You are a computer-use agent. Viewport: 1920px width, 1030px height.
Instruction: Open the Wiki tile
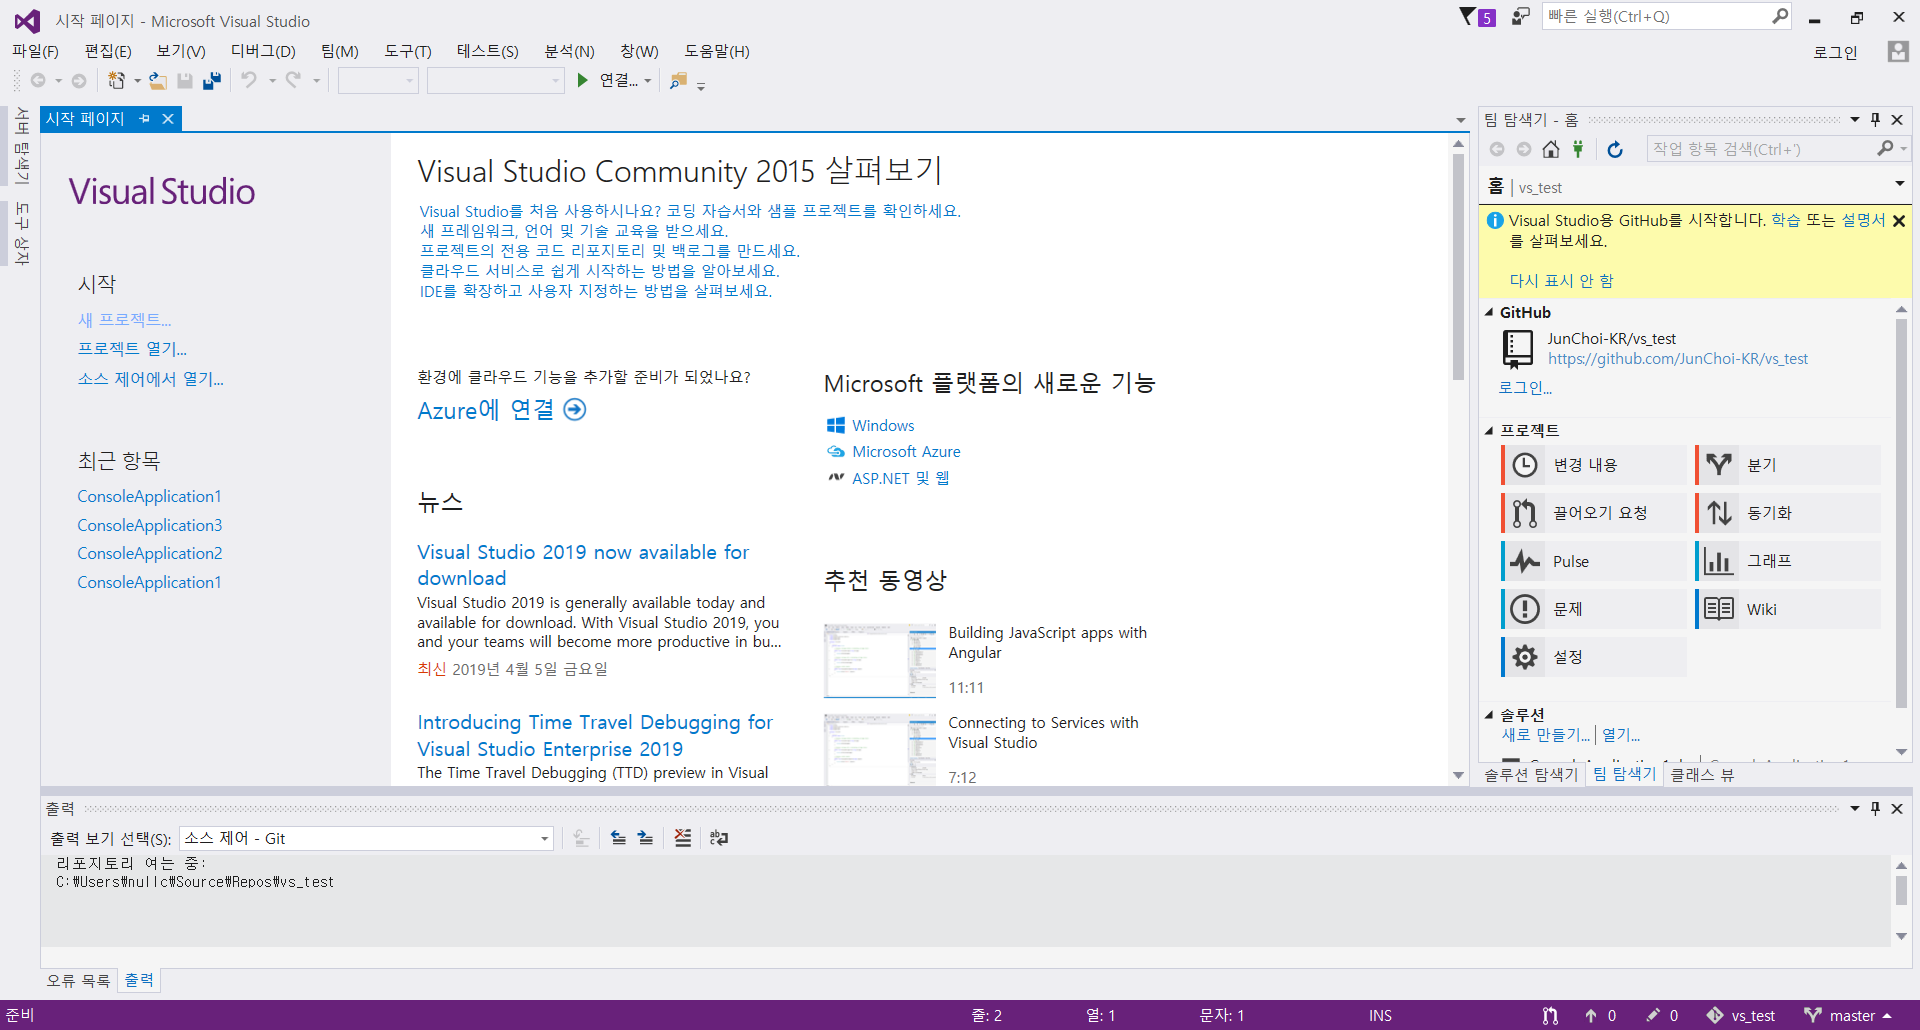[x=1788, y=609]
